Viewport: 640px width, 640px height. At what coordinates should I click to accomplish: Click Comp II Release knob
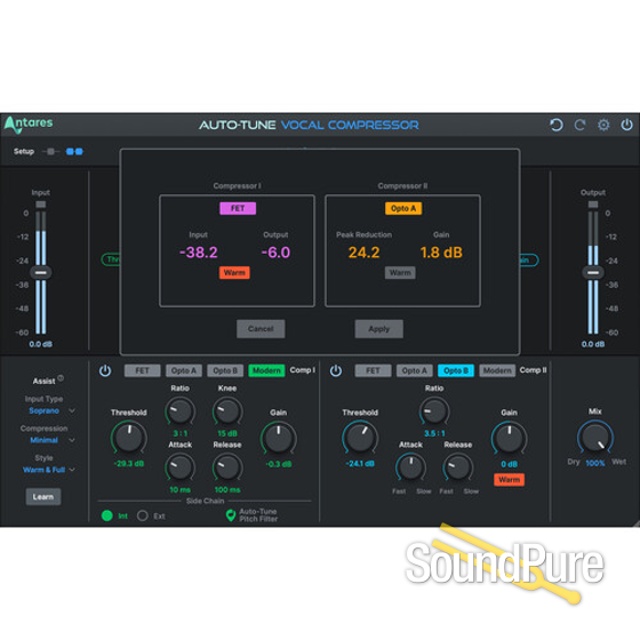pyautogui.click(x=458, y=468)
